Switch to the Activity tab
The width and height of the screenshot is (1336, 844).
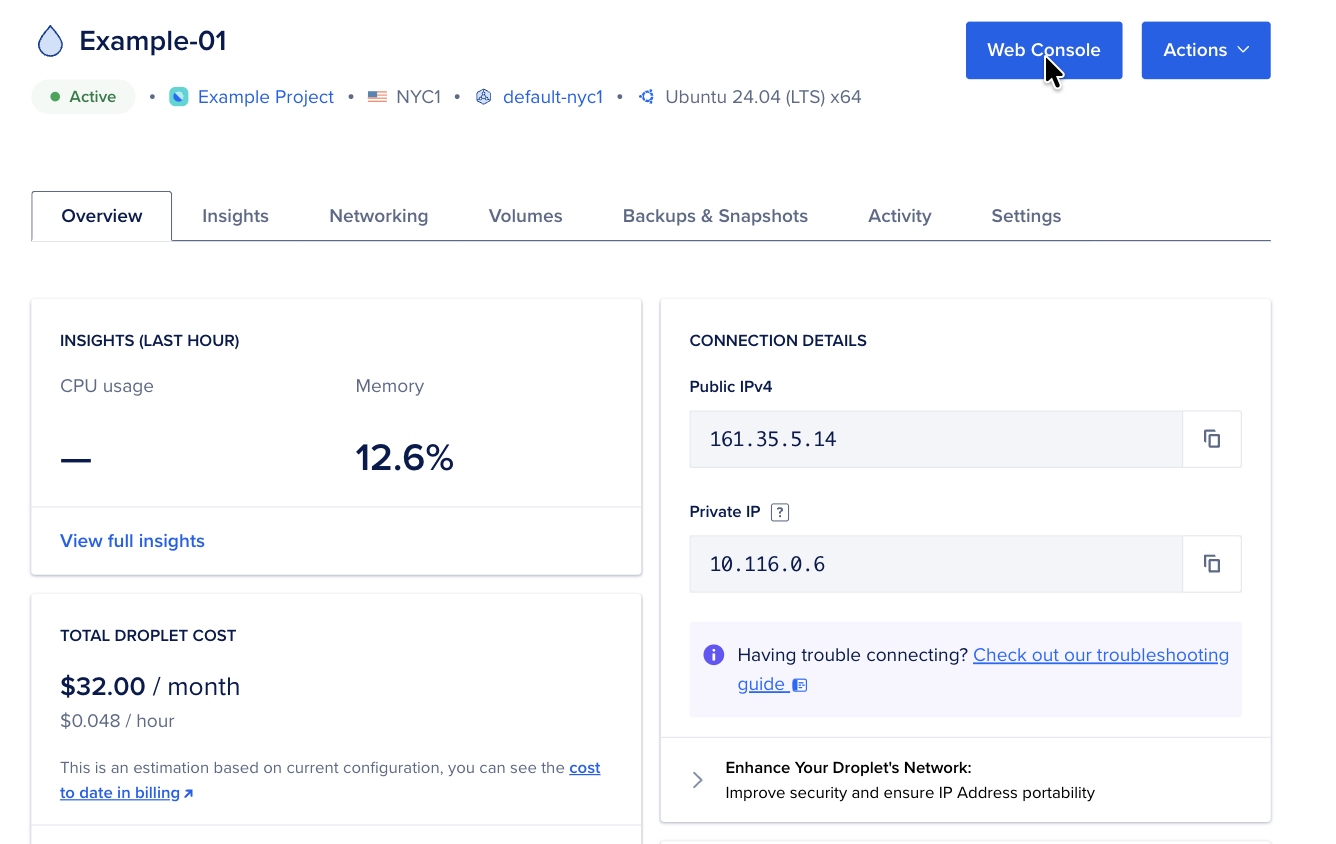tap(899, 215)
